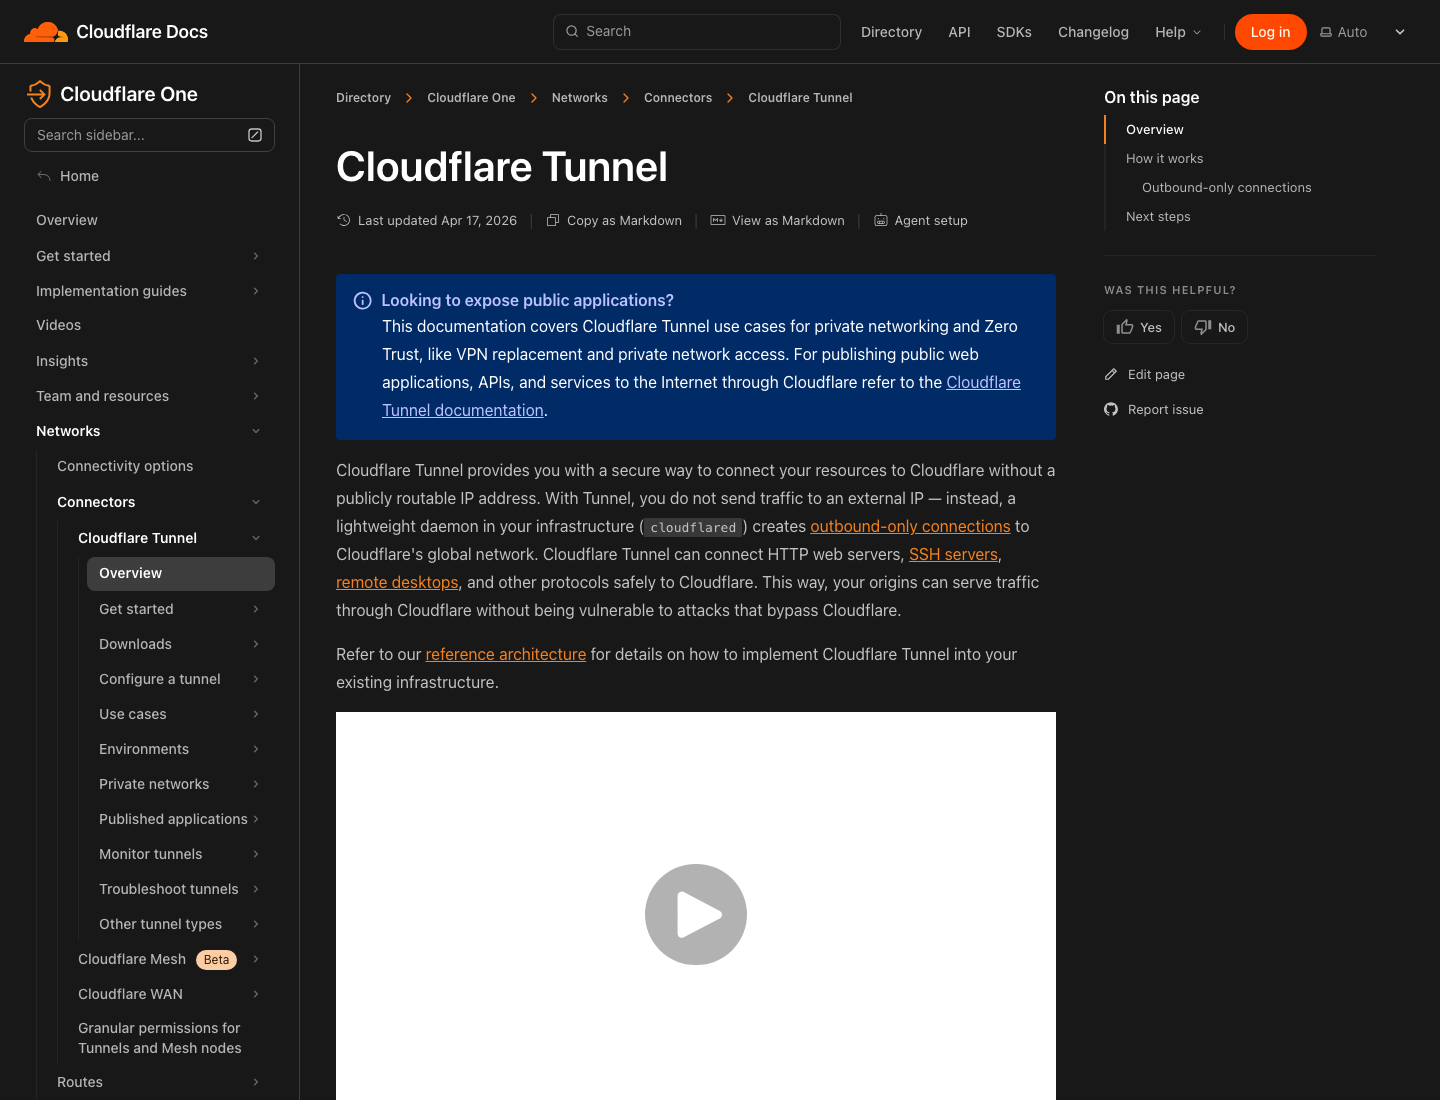This screenshot has height=1100, width=1440.
Task: Click the Agent setup icon
Action: [x=881, y=220]
